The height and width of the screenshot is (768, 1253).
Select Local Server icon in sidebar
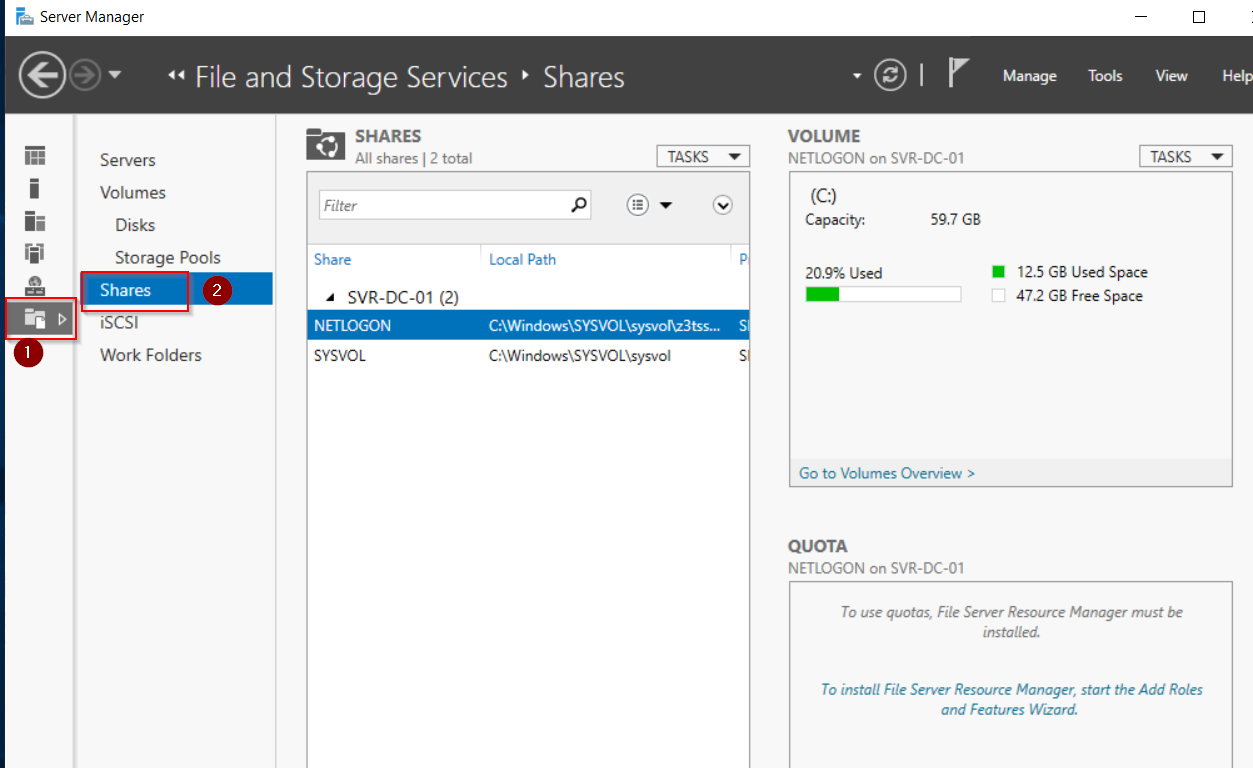[x=35, y=188]
